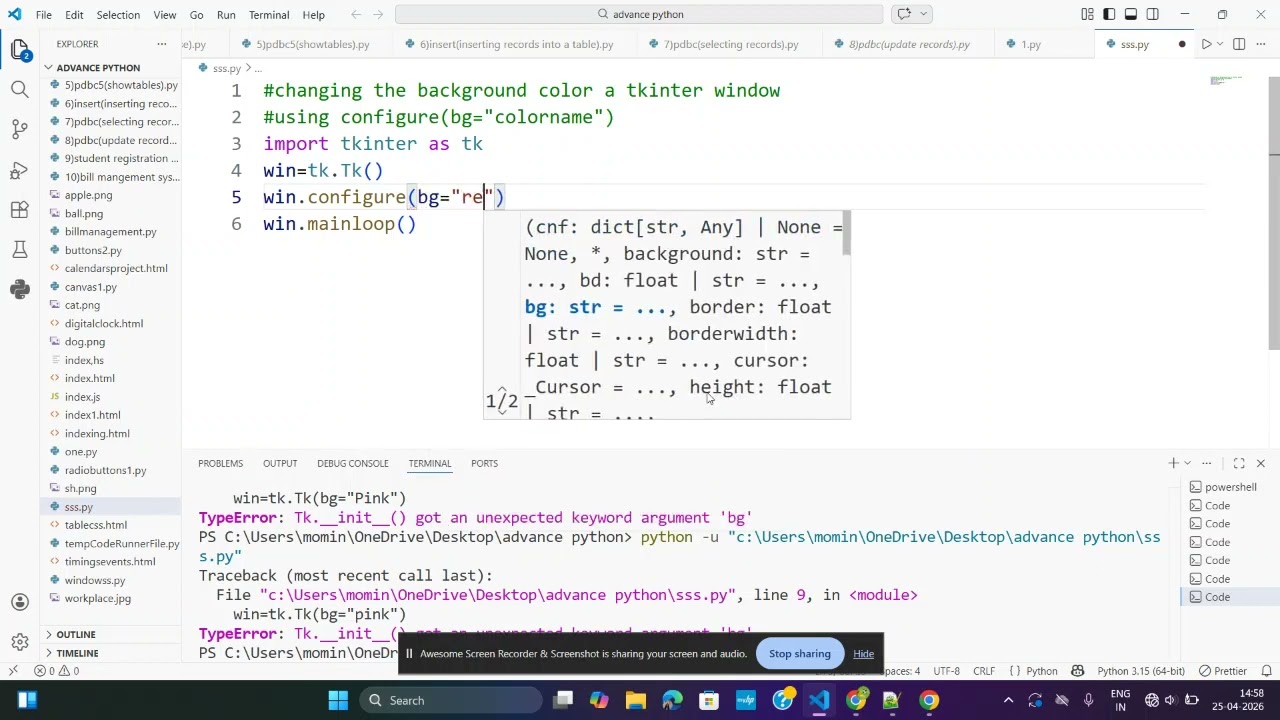Expand the TIMELINE section
The height and width of the screenshot is (720, 1280).
tap(77, 653)
